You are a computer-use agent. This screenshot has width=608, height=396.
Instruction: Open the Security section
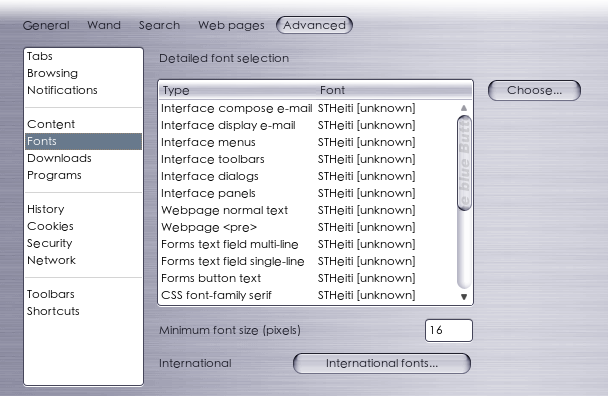[x=83, y=243]
